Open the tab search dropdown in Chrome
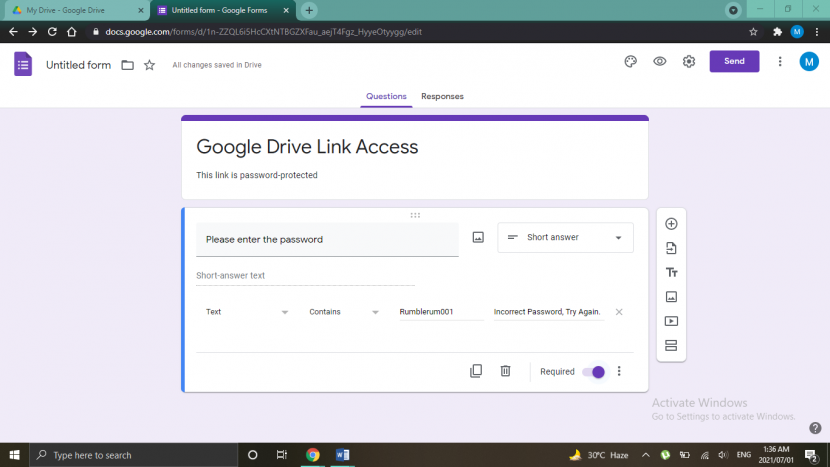 click(733, 10)
